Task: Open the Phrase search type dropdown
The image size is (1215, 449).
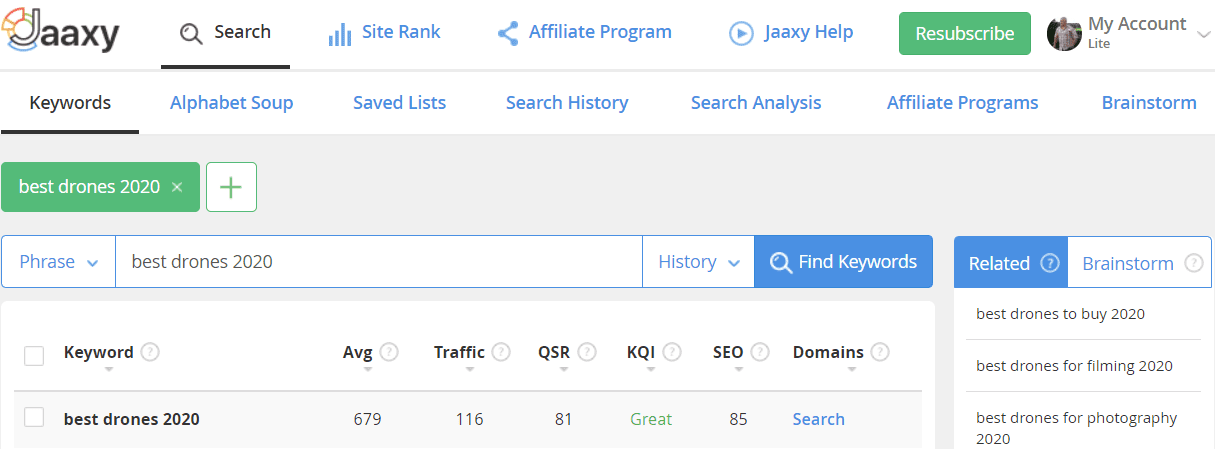Action: click(58, 262)
